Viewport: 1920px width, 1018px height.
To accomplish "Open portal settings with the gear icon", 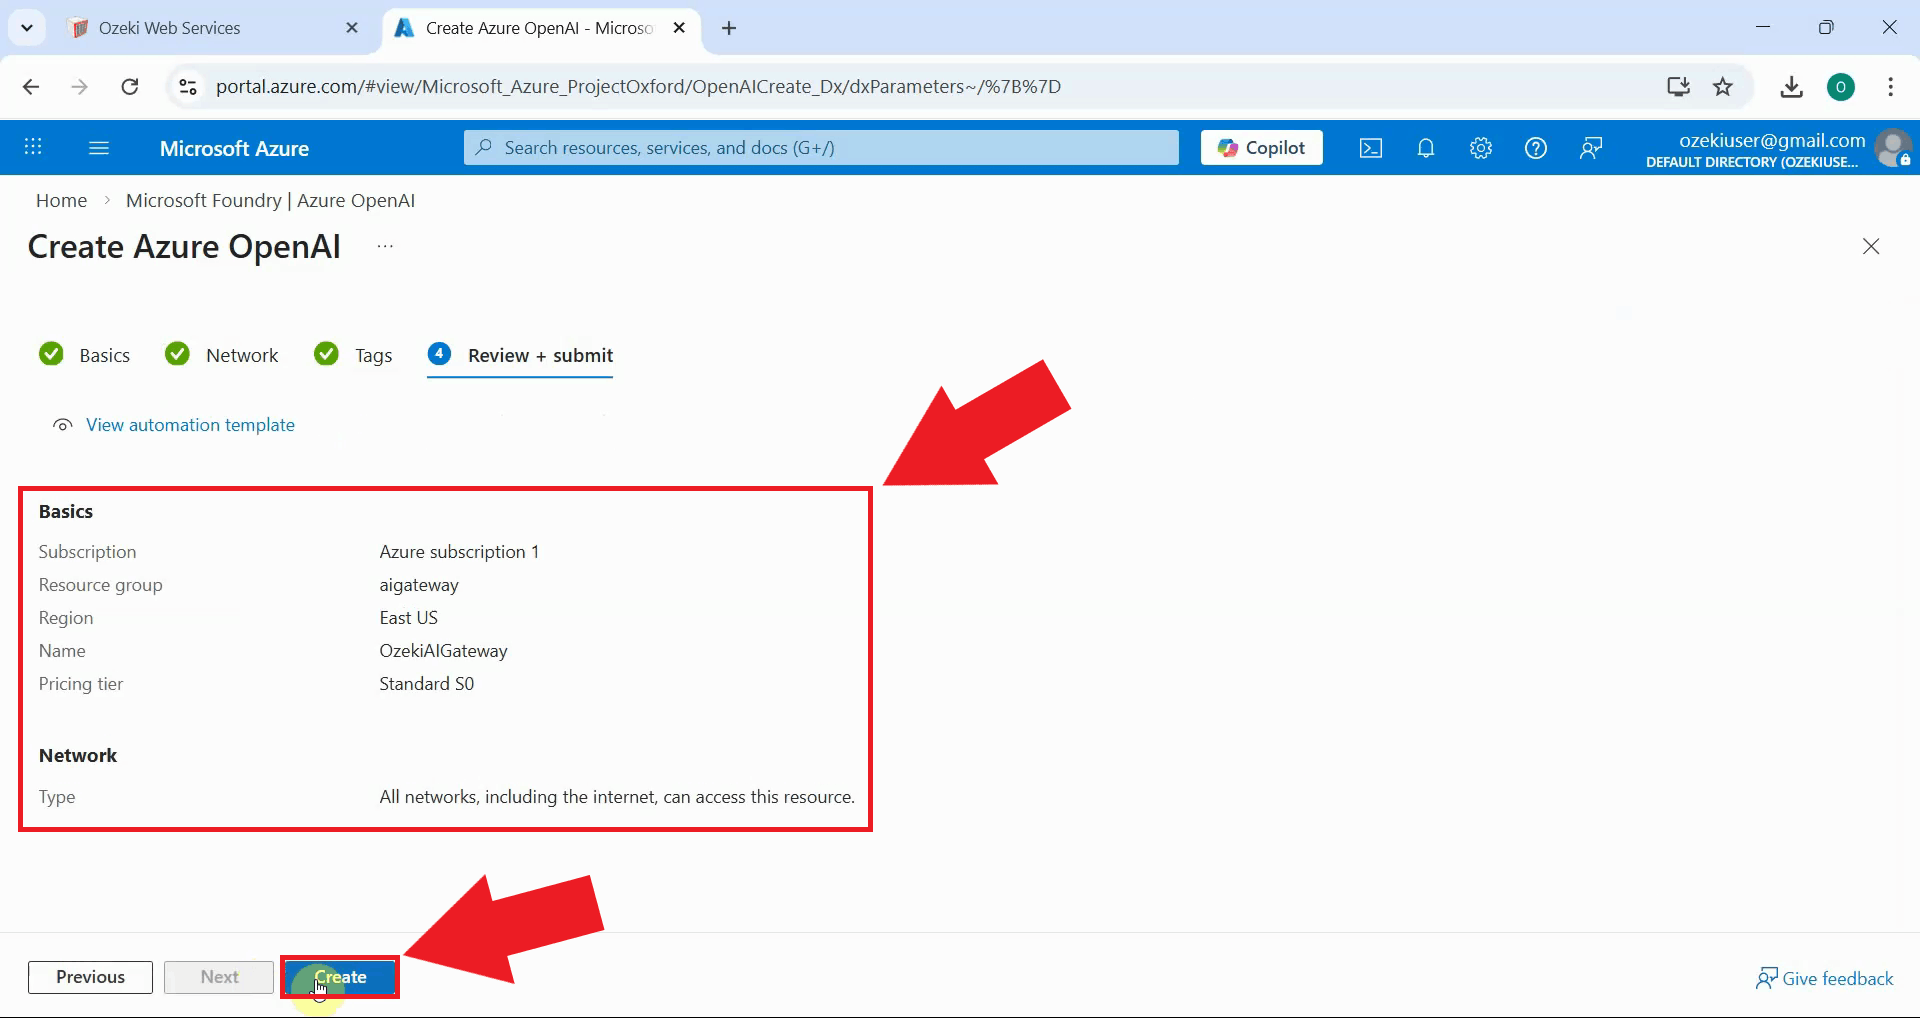I will (x=1480, y=147).
